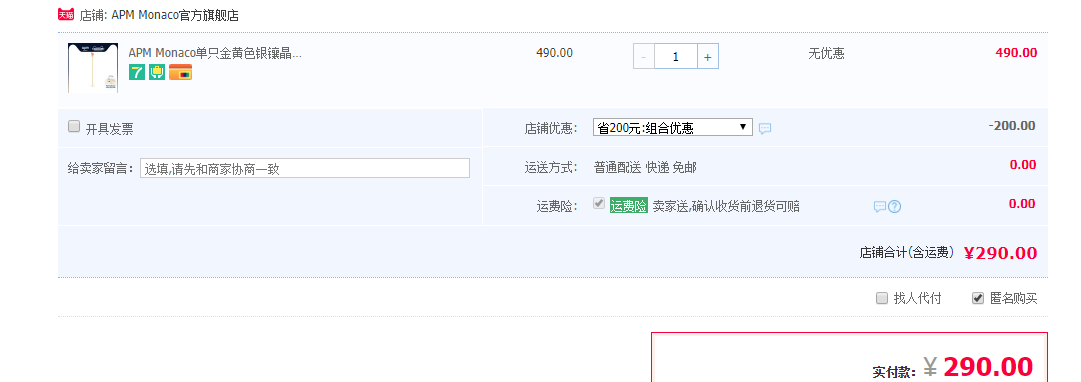Open the APM Monaco官方旗舰店 store link
This screenshot has height=382, width=1081.
(175, 15)
